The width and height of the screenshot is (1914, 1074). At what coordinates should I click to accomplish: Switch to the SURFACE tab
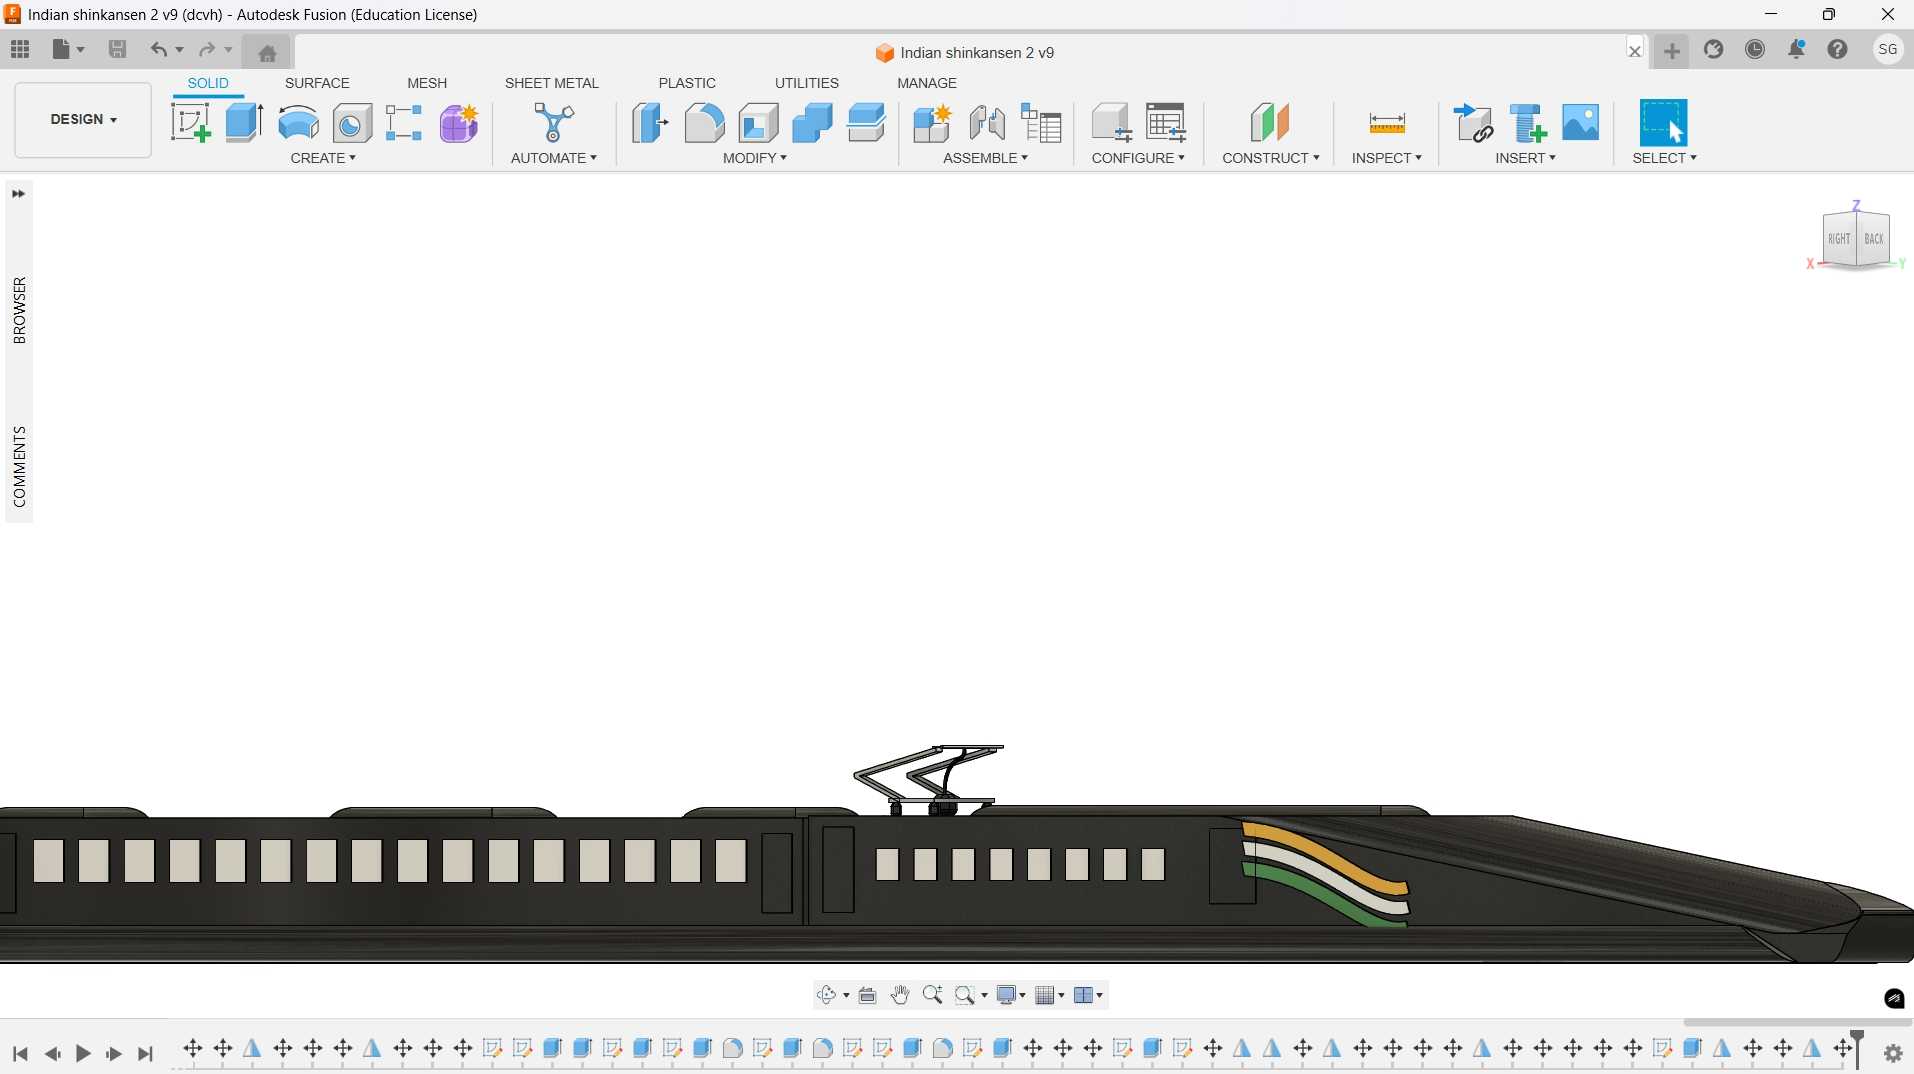[x=317, y=83]
